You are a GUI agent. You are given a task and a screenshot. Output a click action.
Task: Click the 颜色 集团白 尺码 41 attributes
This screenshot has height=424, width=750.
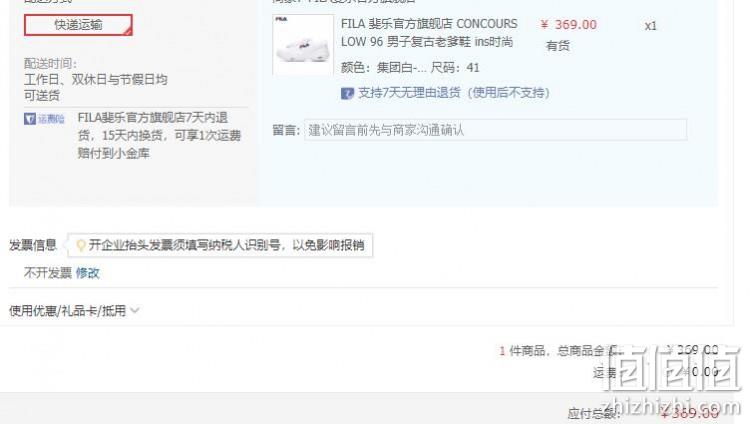tap(410, 67)
